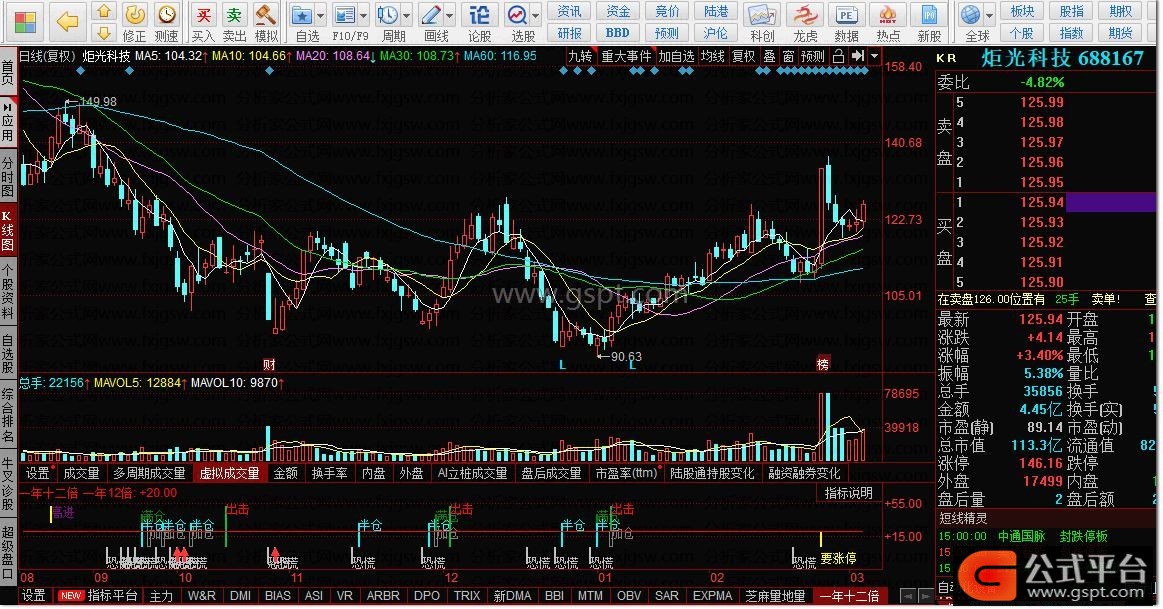
Task: Go back with the yellow left arrow
Action: pos(67,22)
